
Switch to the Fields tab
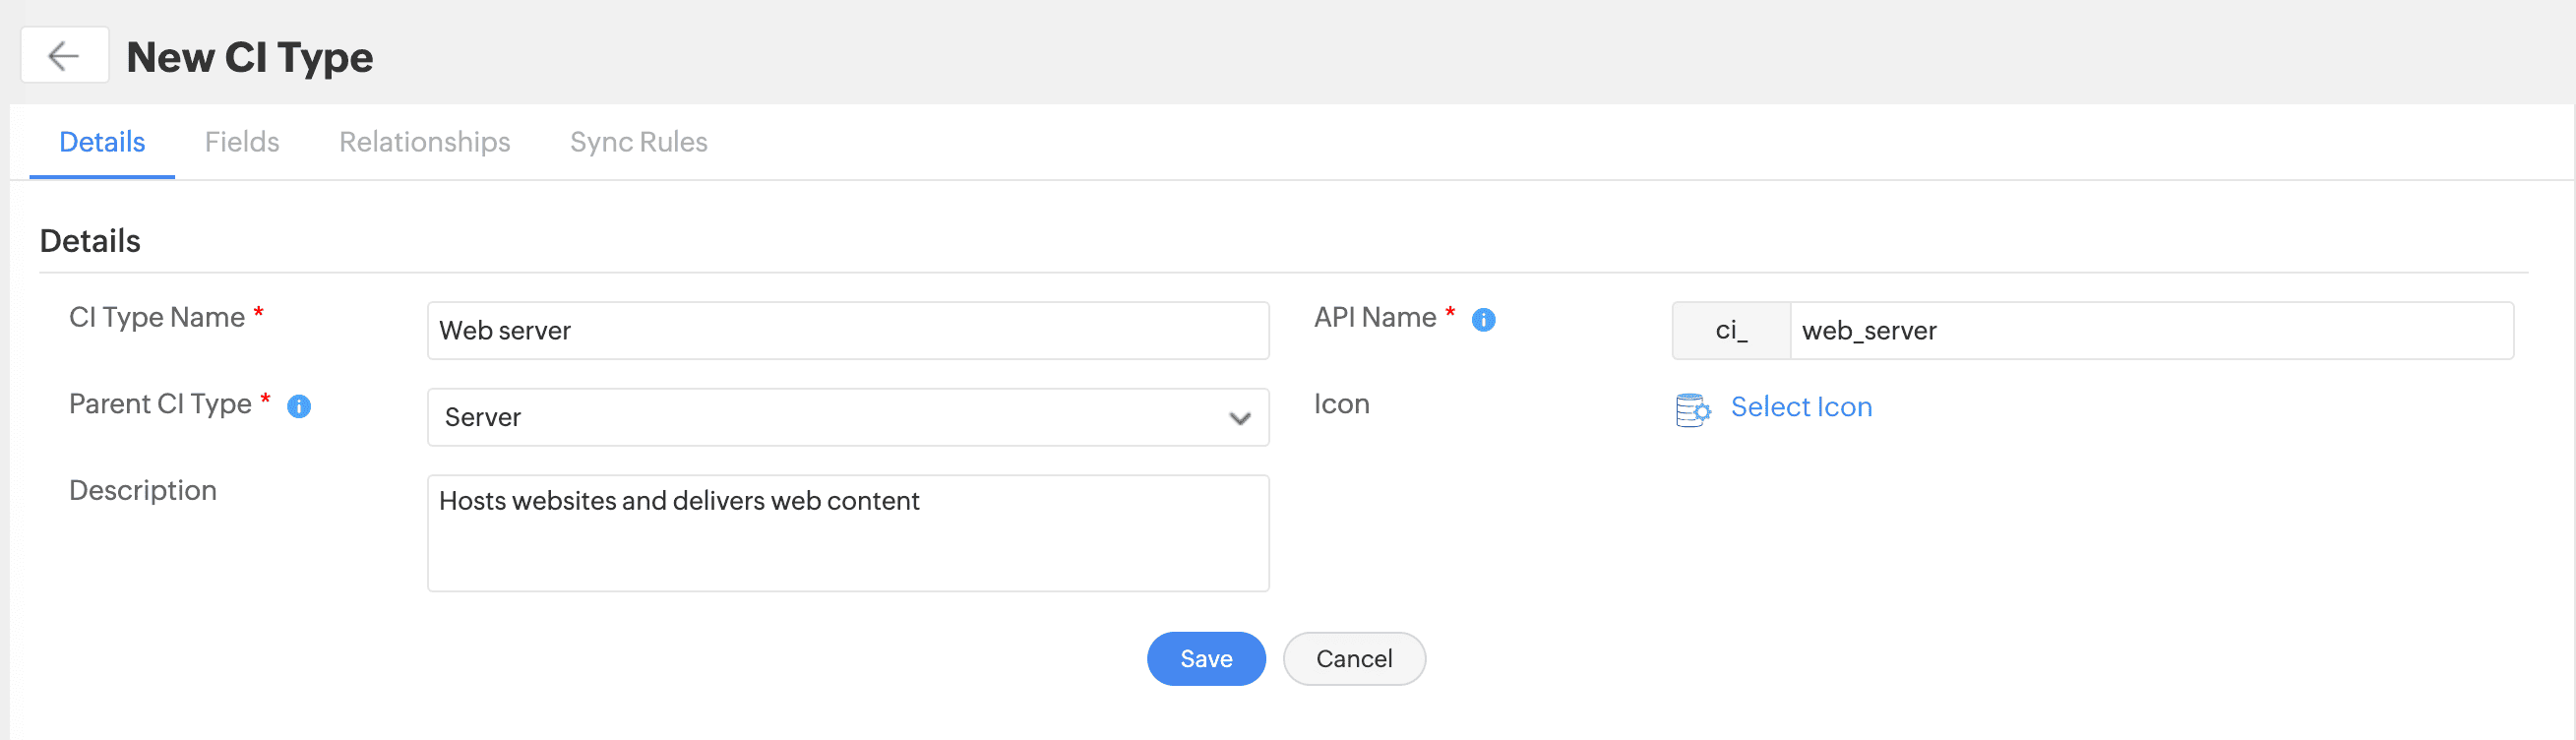point(242,142)
